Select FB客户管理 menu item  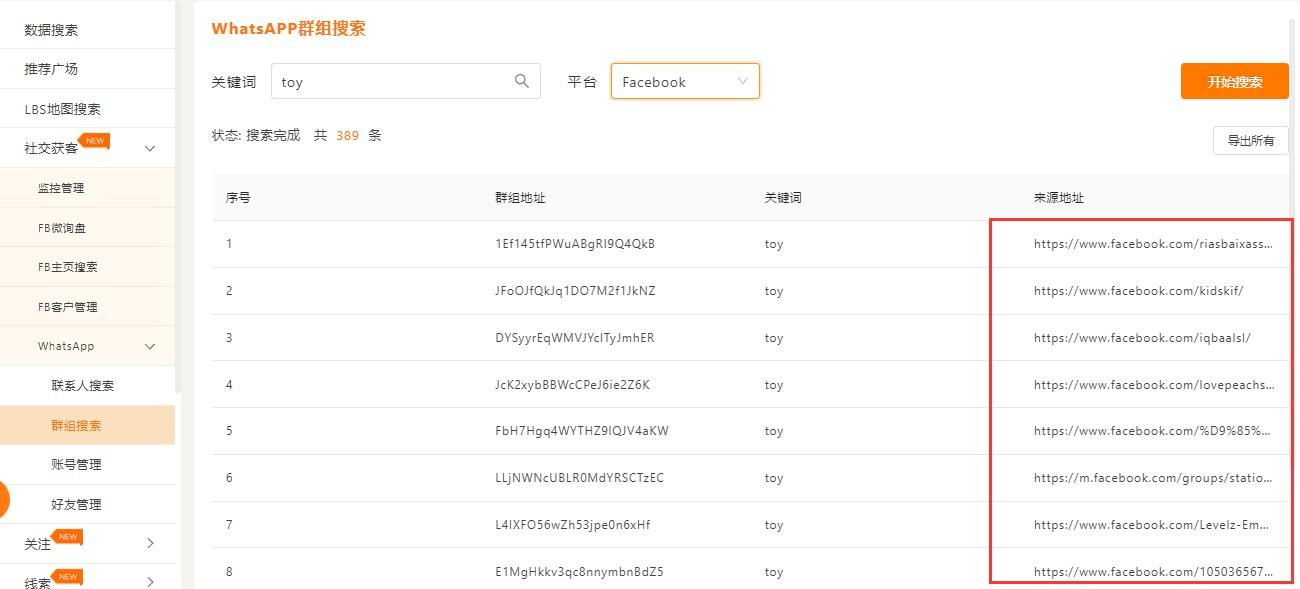click(67, 306)
